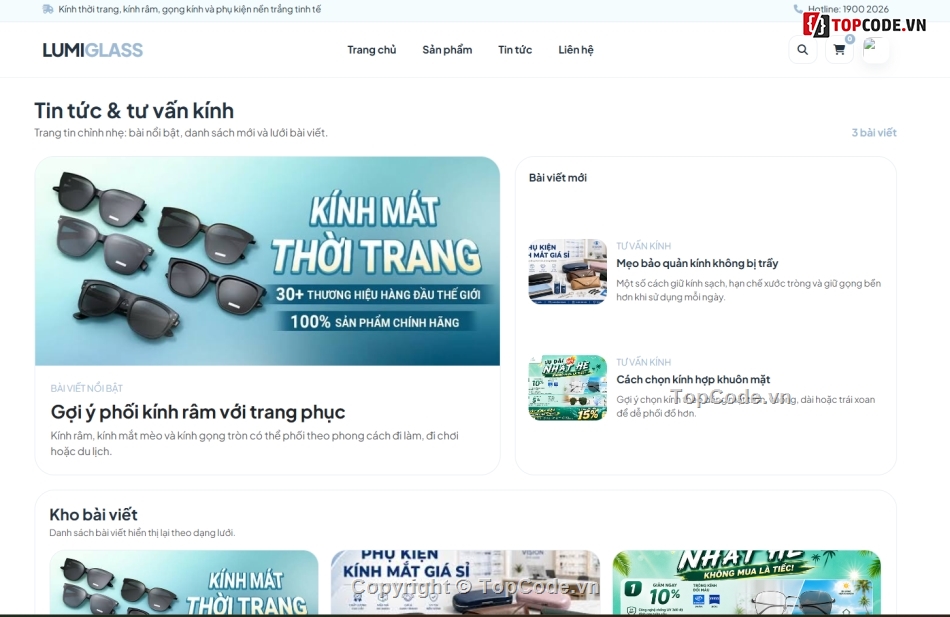Click the Kho bài viết heading
Image resolution: width=950 pixels, height=617 pixels.
pyautogui.click(x=93, y=515)
